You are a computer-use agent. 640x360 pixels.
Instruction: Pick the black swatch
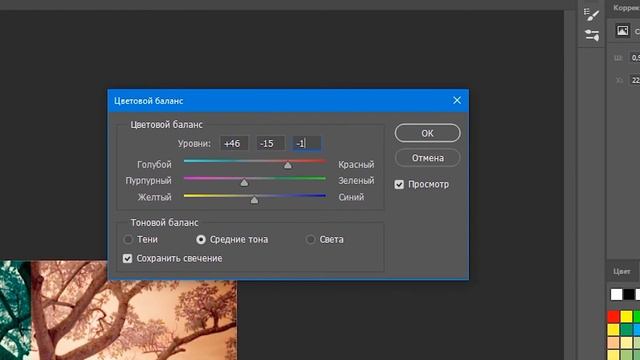click(x=629, y=294)
